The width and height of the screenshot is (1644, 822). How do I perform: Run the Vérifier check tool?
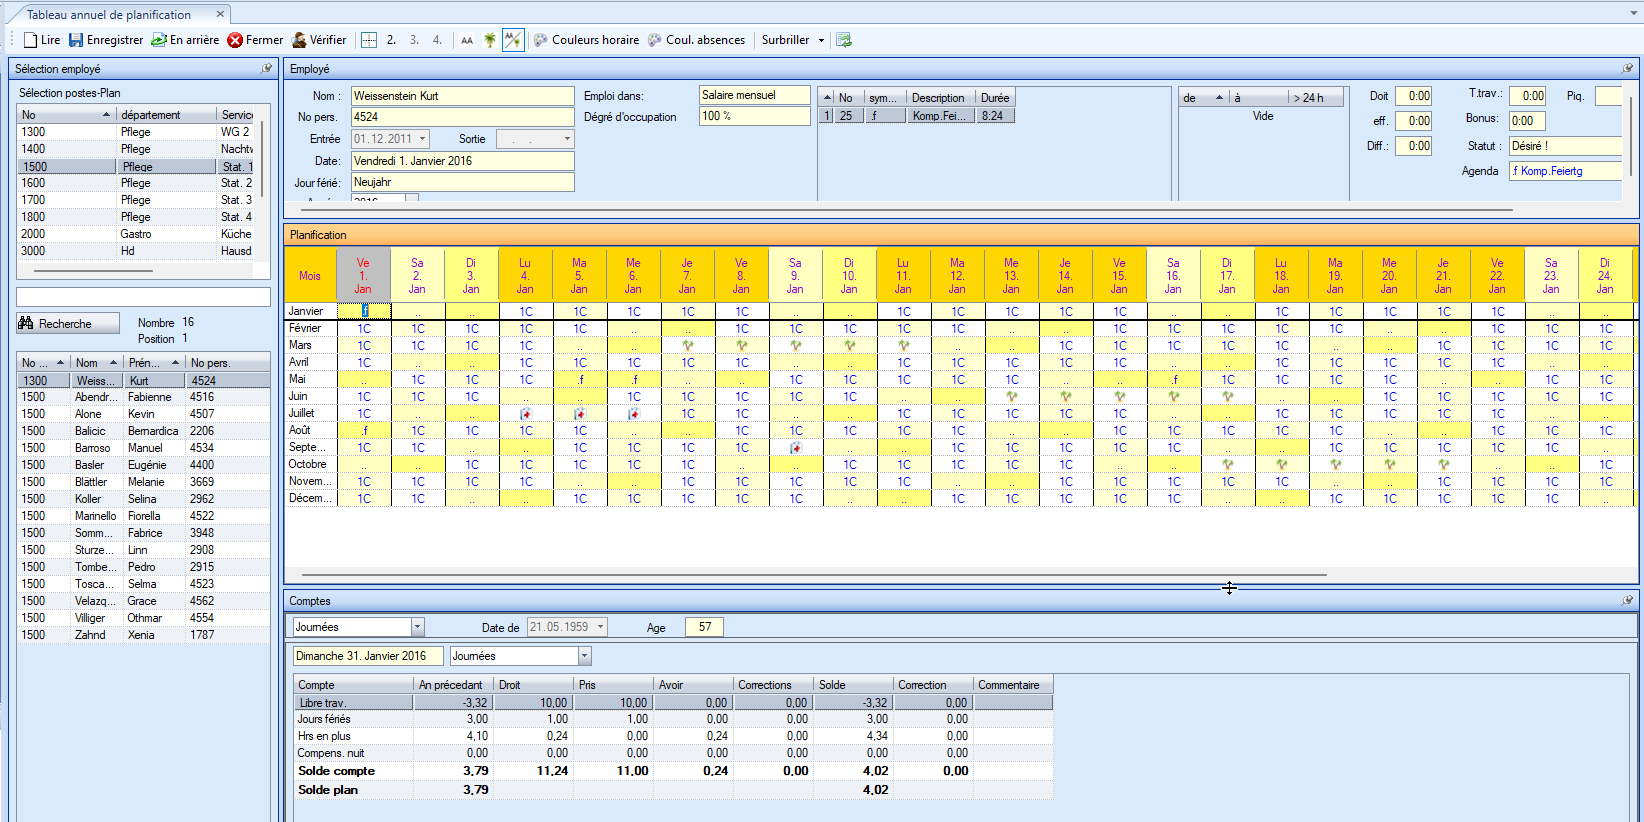[x=299, y=40]
